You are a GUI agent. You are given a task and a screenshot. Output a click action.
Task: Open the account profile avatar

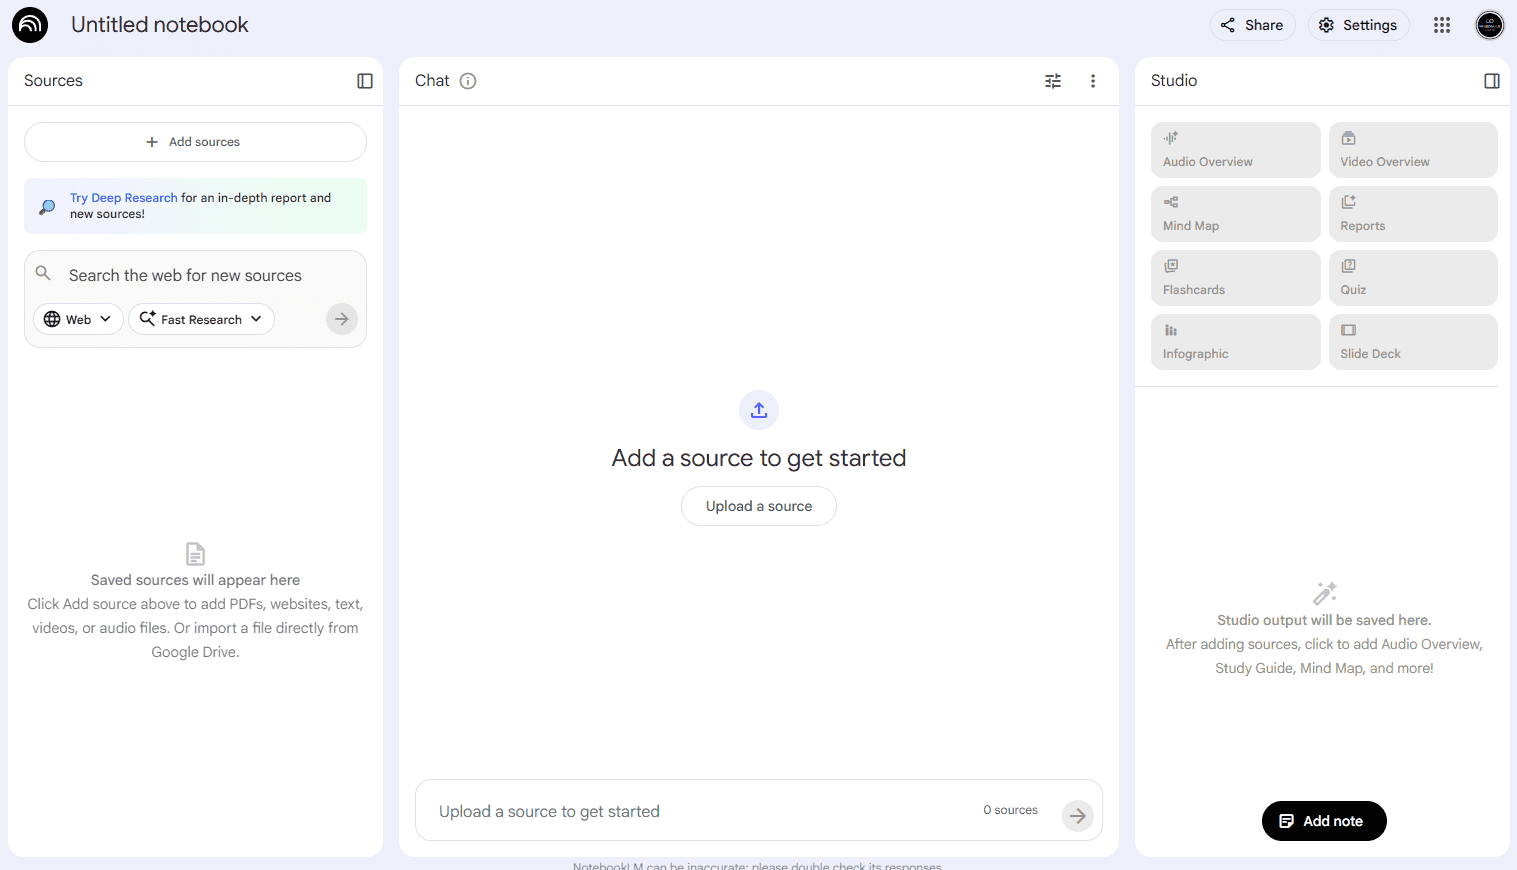[1489, 25]
